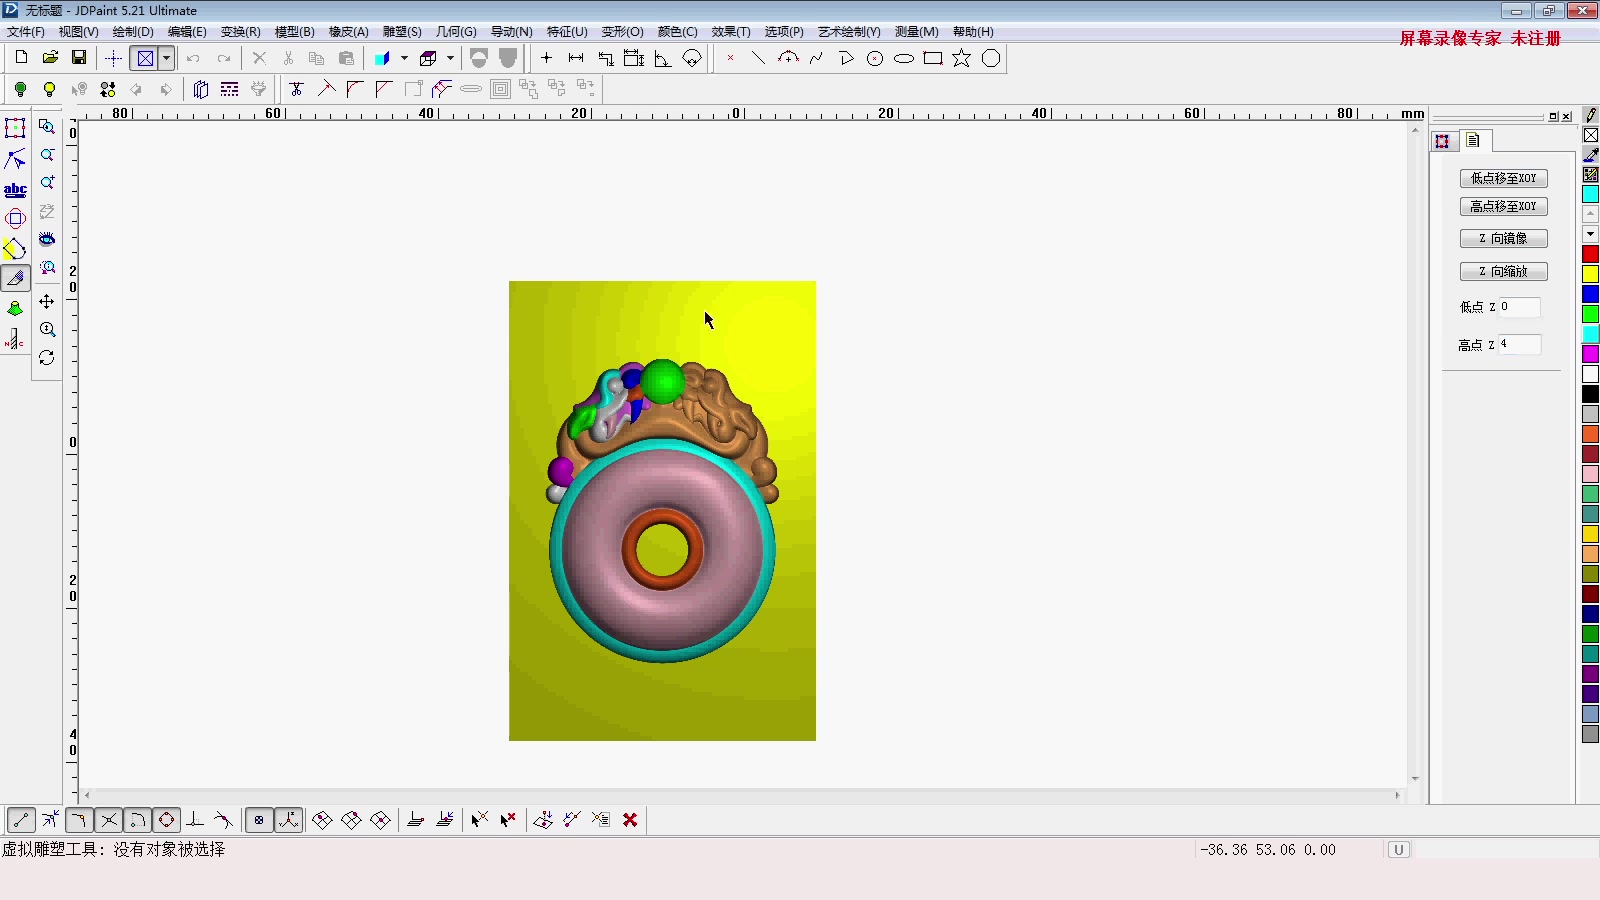The height and width of the screenshot is (900, 1600).
Task: Switch to the document page tab in right panel
Action: [x=1473, y=141]
